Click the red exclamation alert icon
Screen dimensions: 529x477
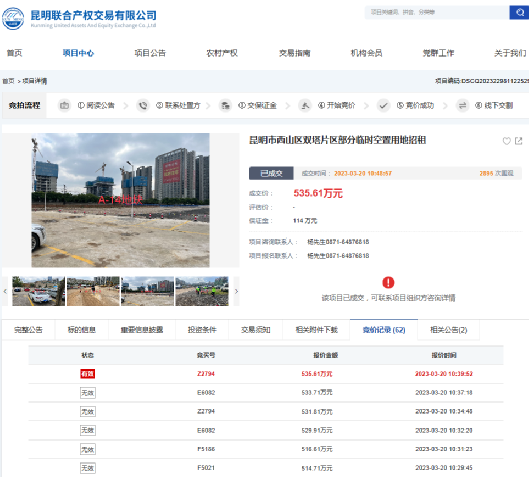click(388, 282)
